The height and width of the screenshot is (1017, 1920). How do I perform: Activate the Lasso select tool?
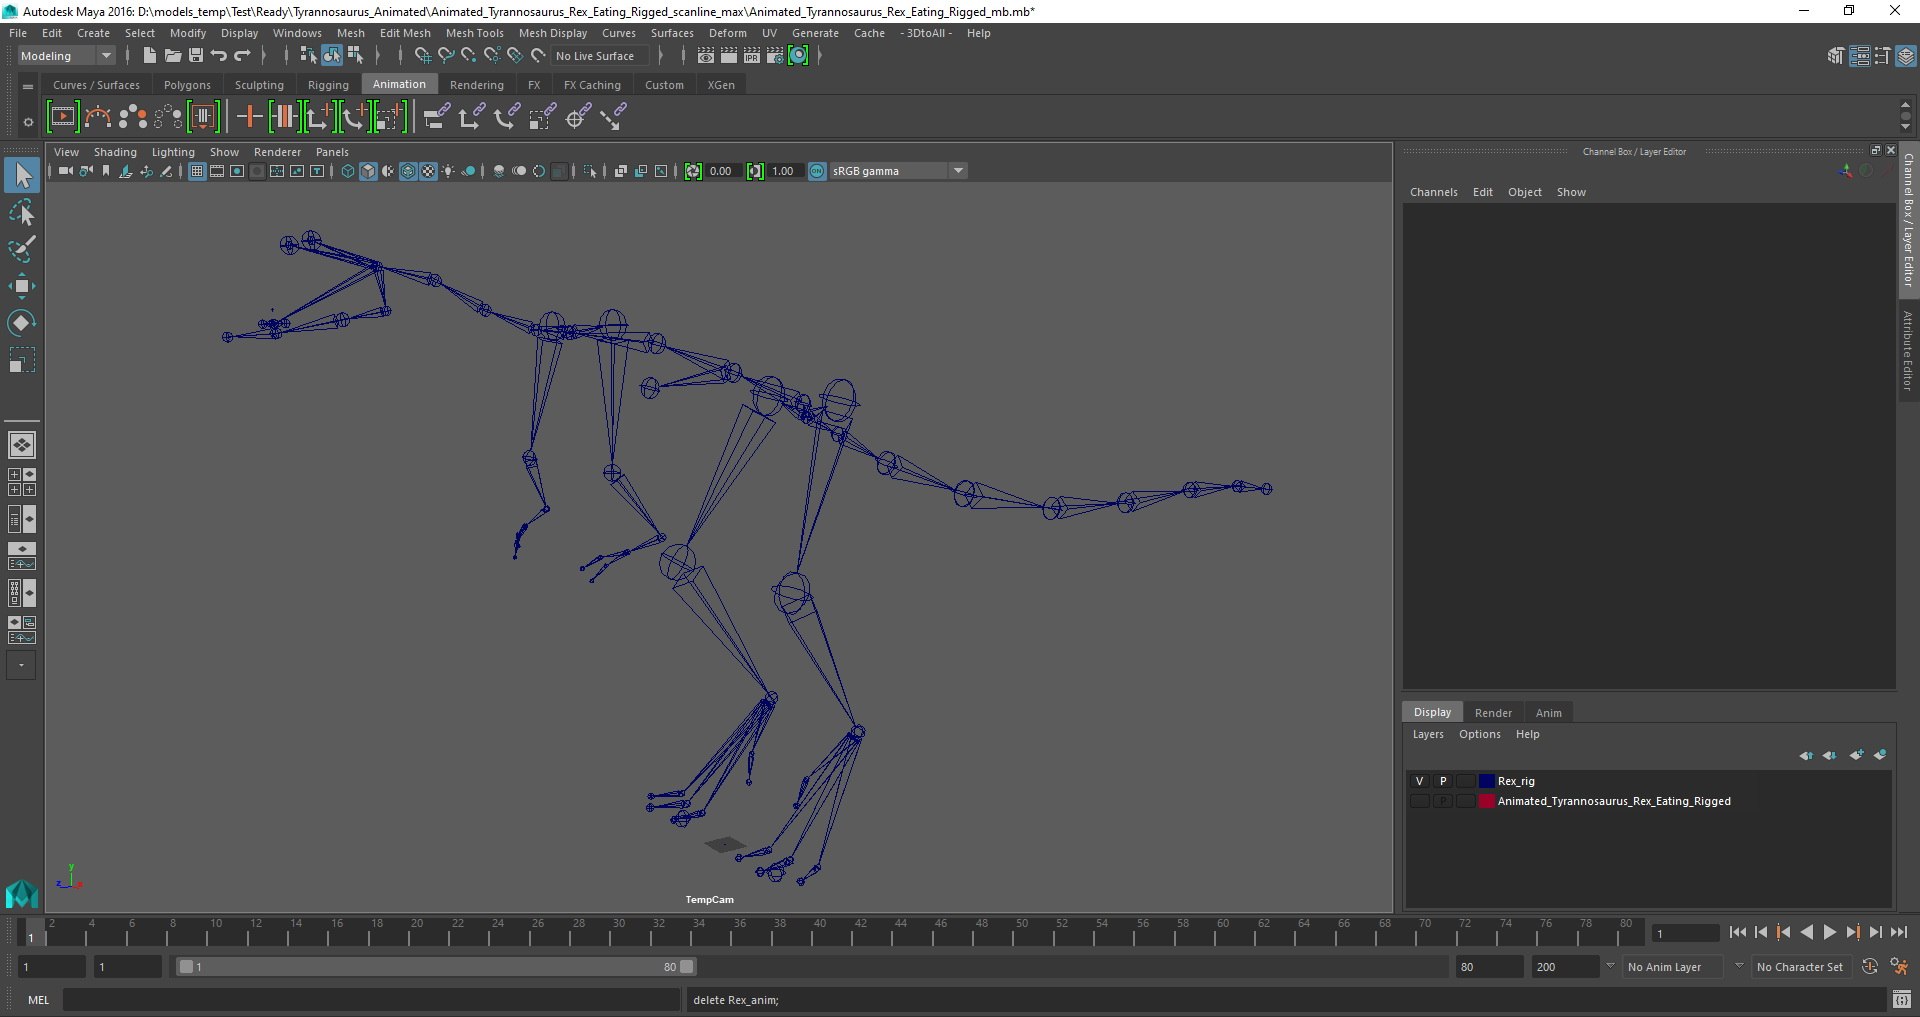(22, 213)
